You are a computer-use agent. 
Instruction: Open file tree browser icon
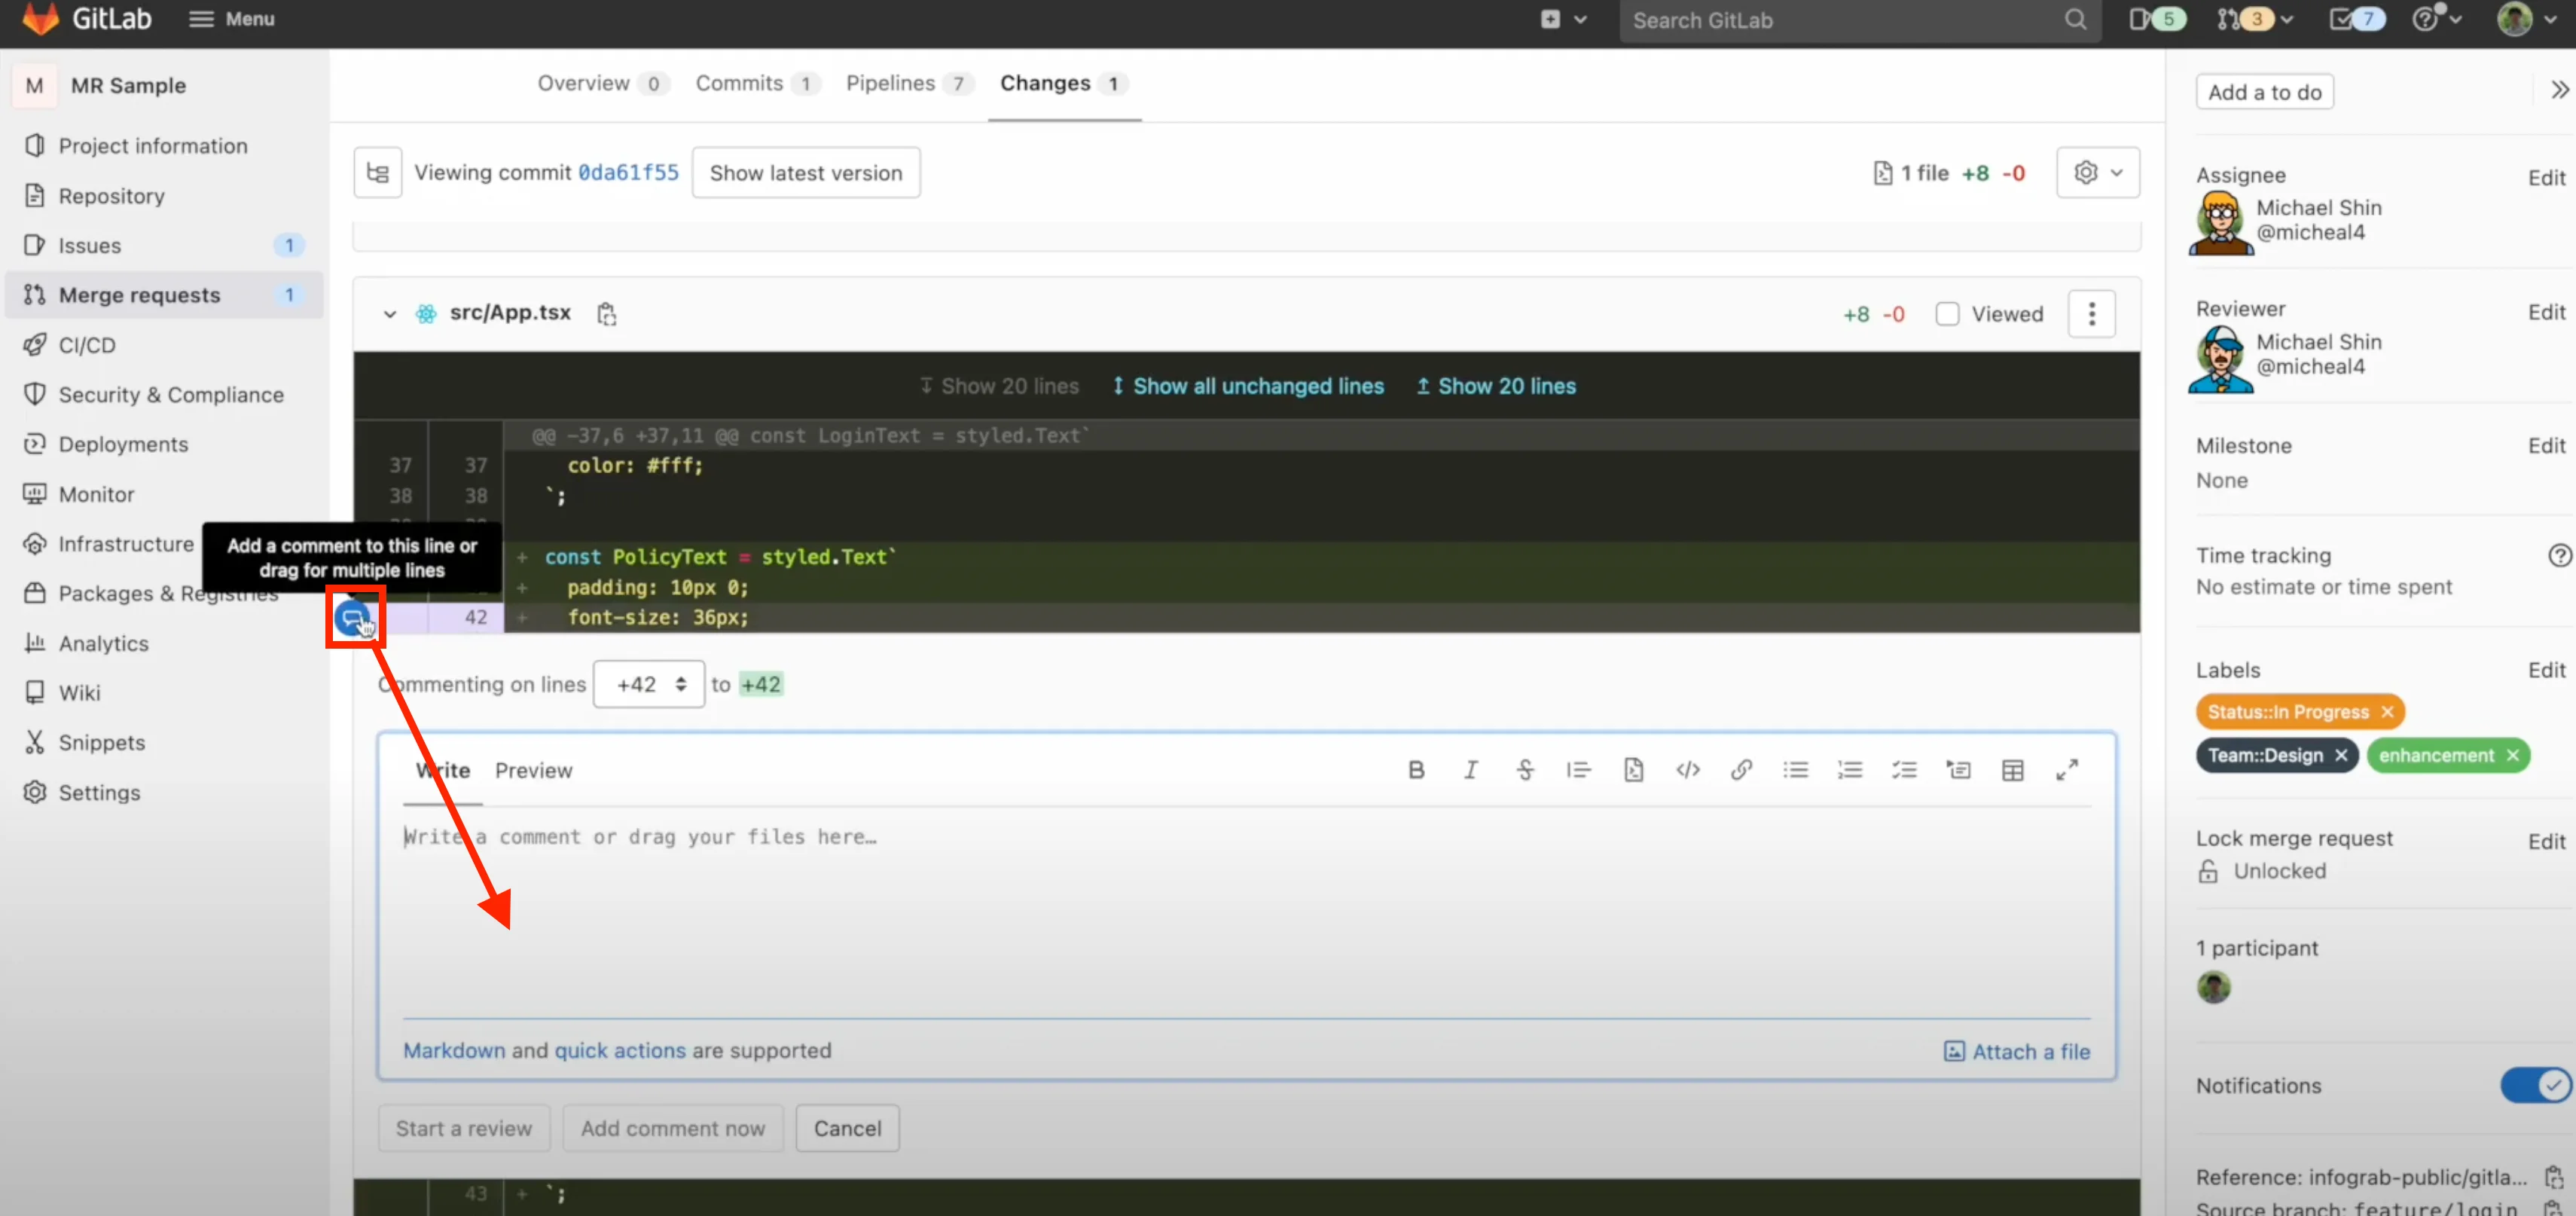(x=377, y=173)
